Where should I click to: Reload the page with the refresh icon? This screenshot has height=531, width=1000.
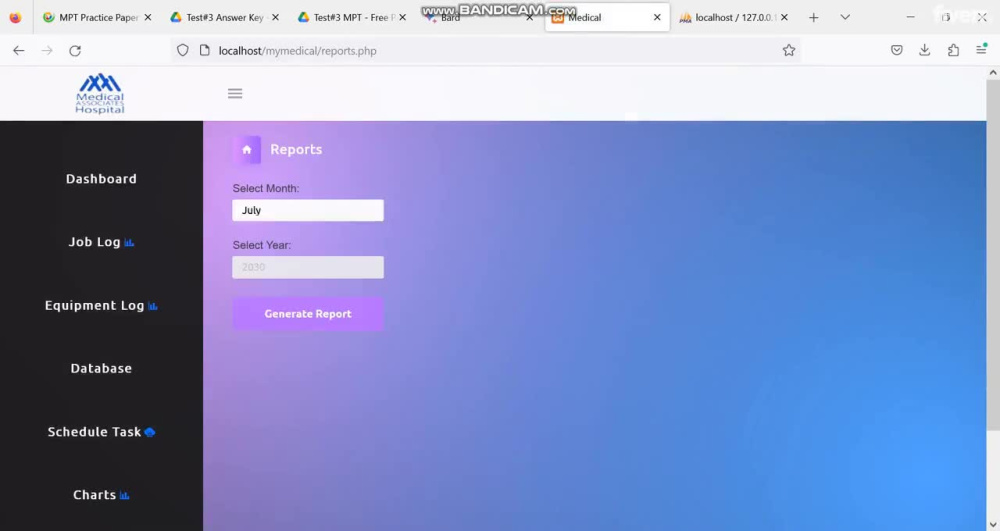click(x=75, y=50)
